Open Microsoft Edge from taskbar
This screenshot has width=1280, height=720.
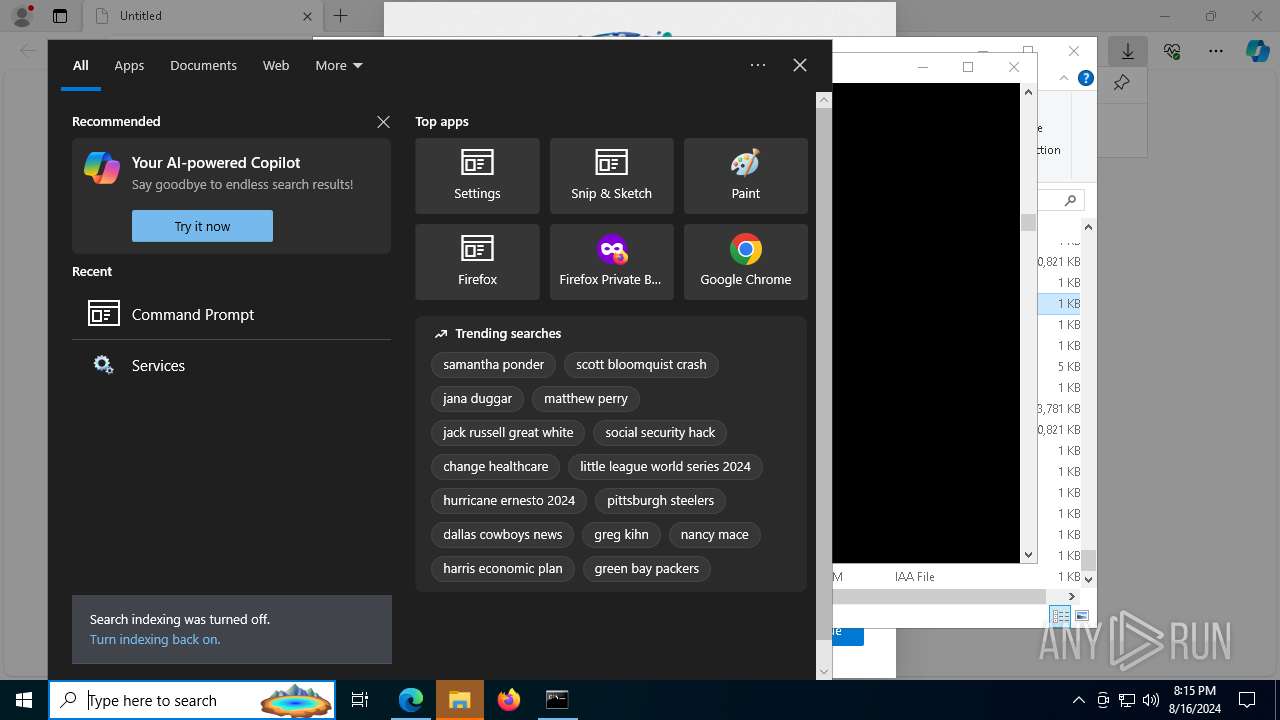[x=411, y=700]
